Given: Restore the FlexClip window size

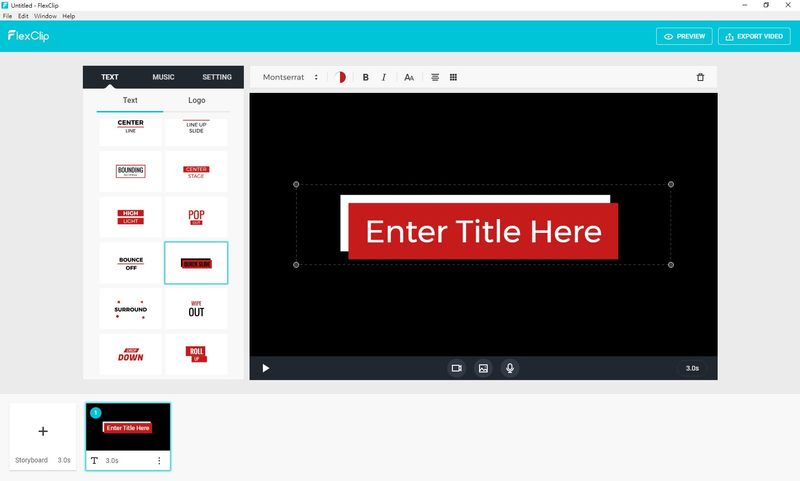Looking at the screenshot, I should click(x=766, y=5).
